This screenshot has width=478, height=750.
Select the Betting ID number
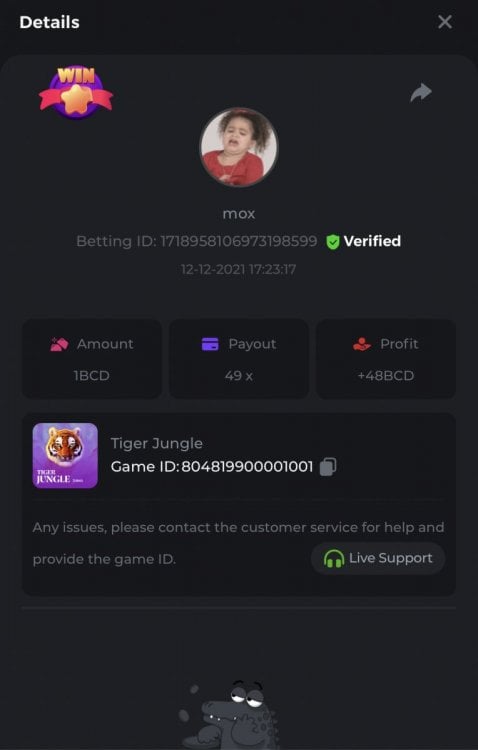(x=238, y=241)
